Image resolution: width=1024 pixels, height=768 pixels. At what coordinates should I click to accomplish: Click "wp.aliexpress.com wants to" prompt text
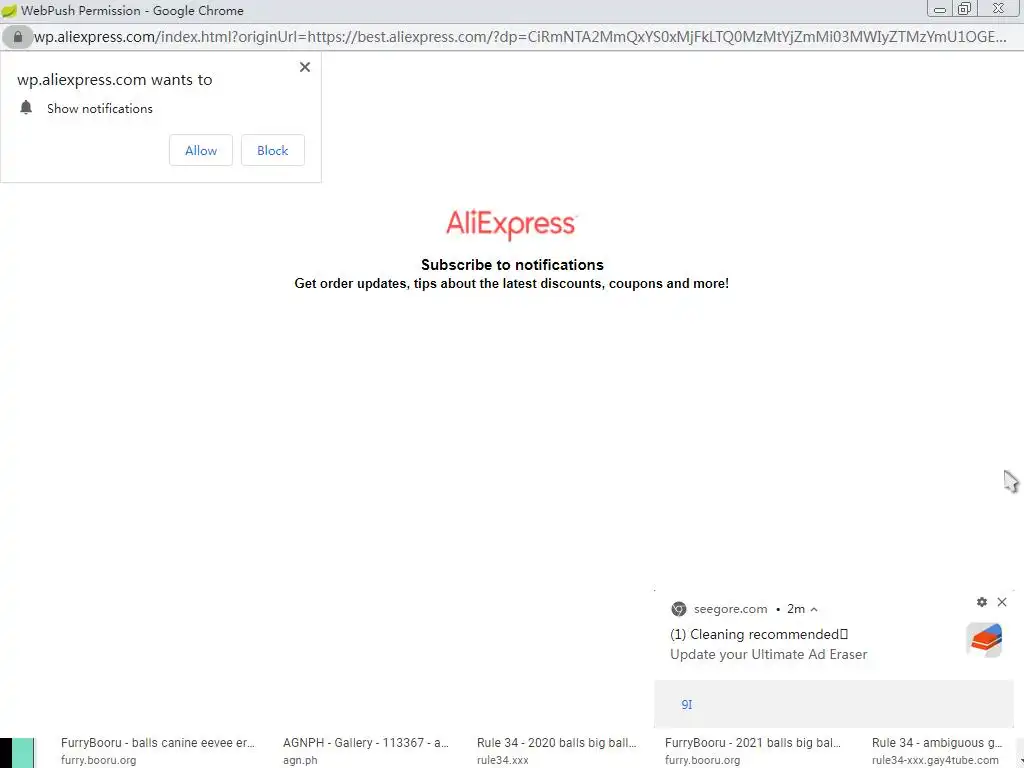(114, 80)
